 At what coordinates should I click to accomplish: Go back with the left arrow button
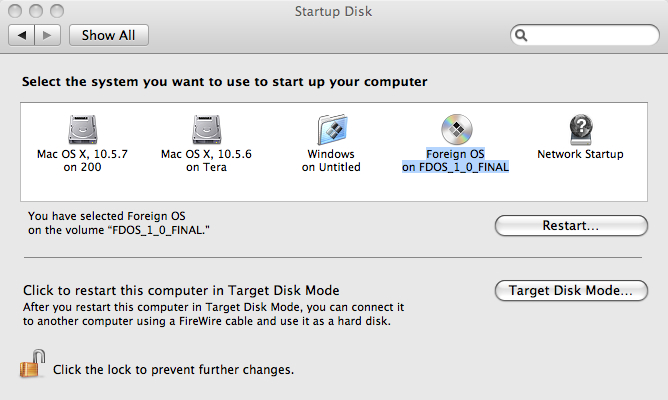point(21,35)
